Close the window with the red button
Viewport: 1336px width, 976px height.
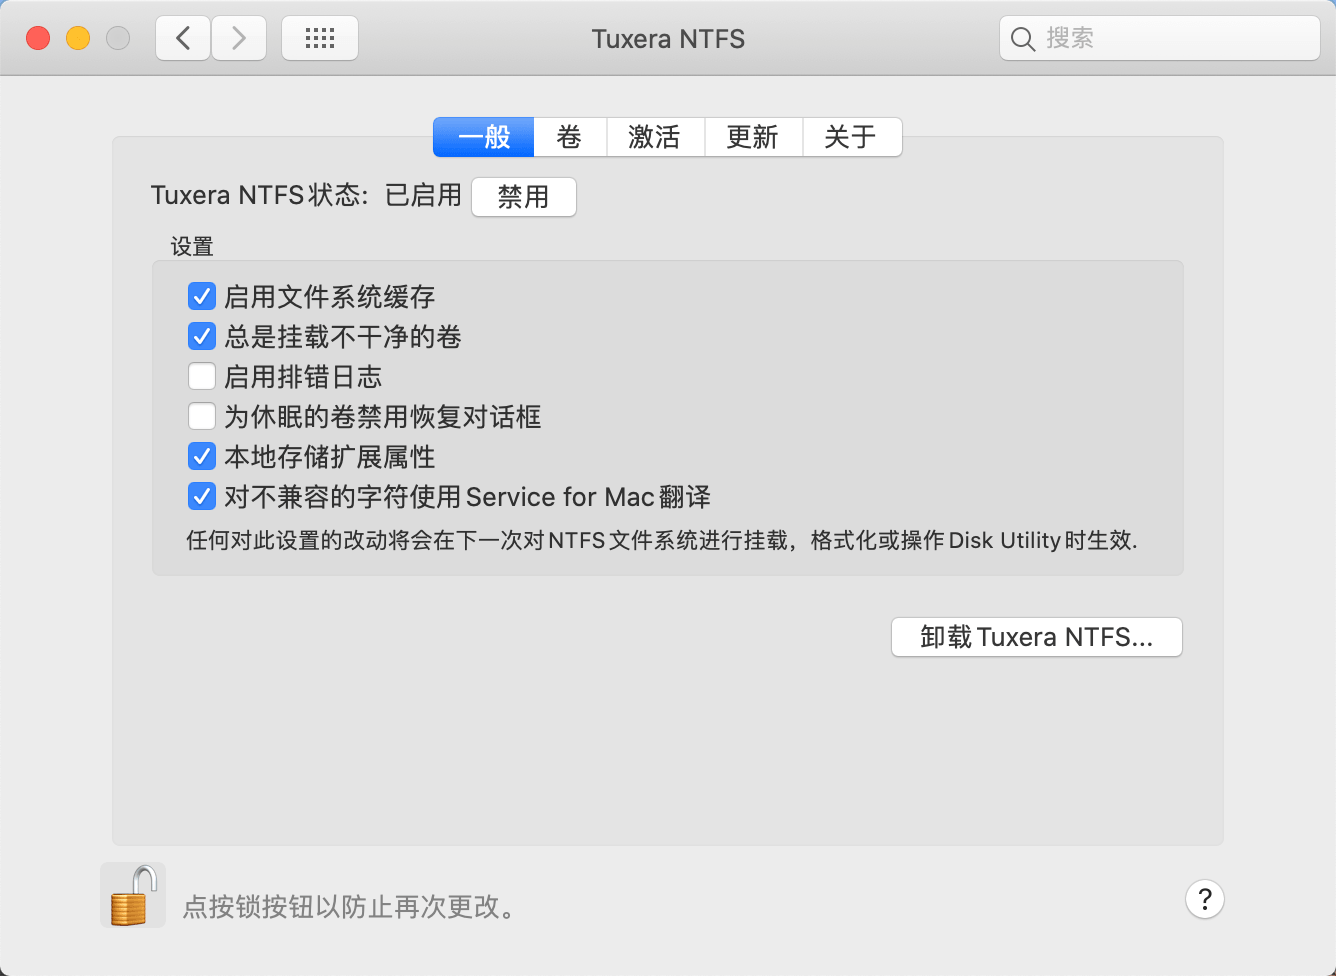click(38, 39)
